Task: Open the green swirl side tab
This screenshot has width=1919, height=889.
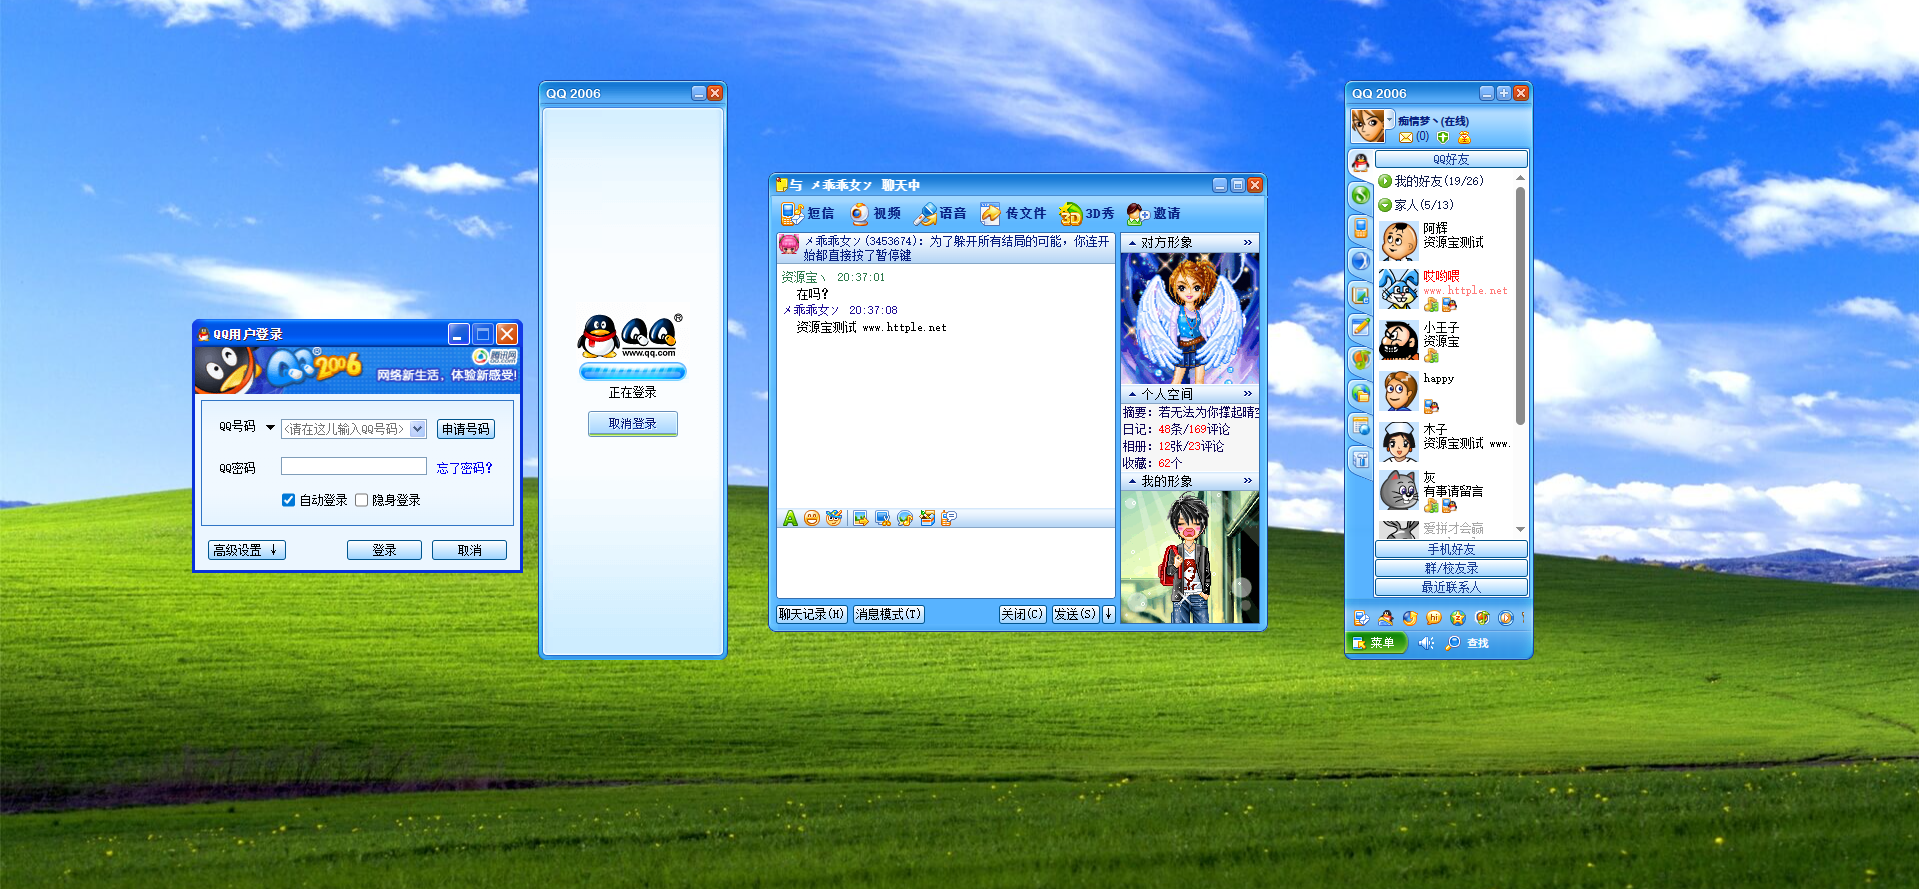Action: tap(1360, 195)
